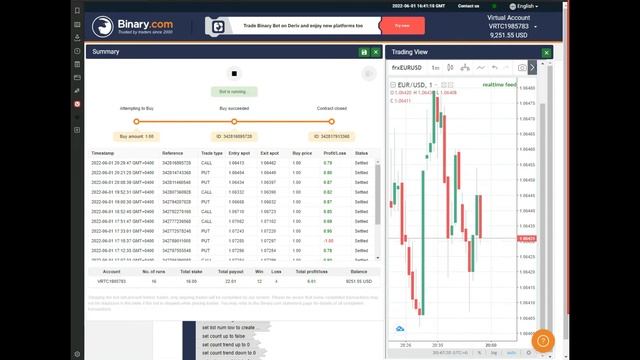The image size is (640, 360).
Task: Close the Summary panel
Action: click(376, 52)
